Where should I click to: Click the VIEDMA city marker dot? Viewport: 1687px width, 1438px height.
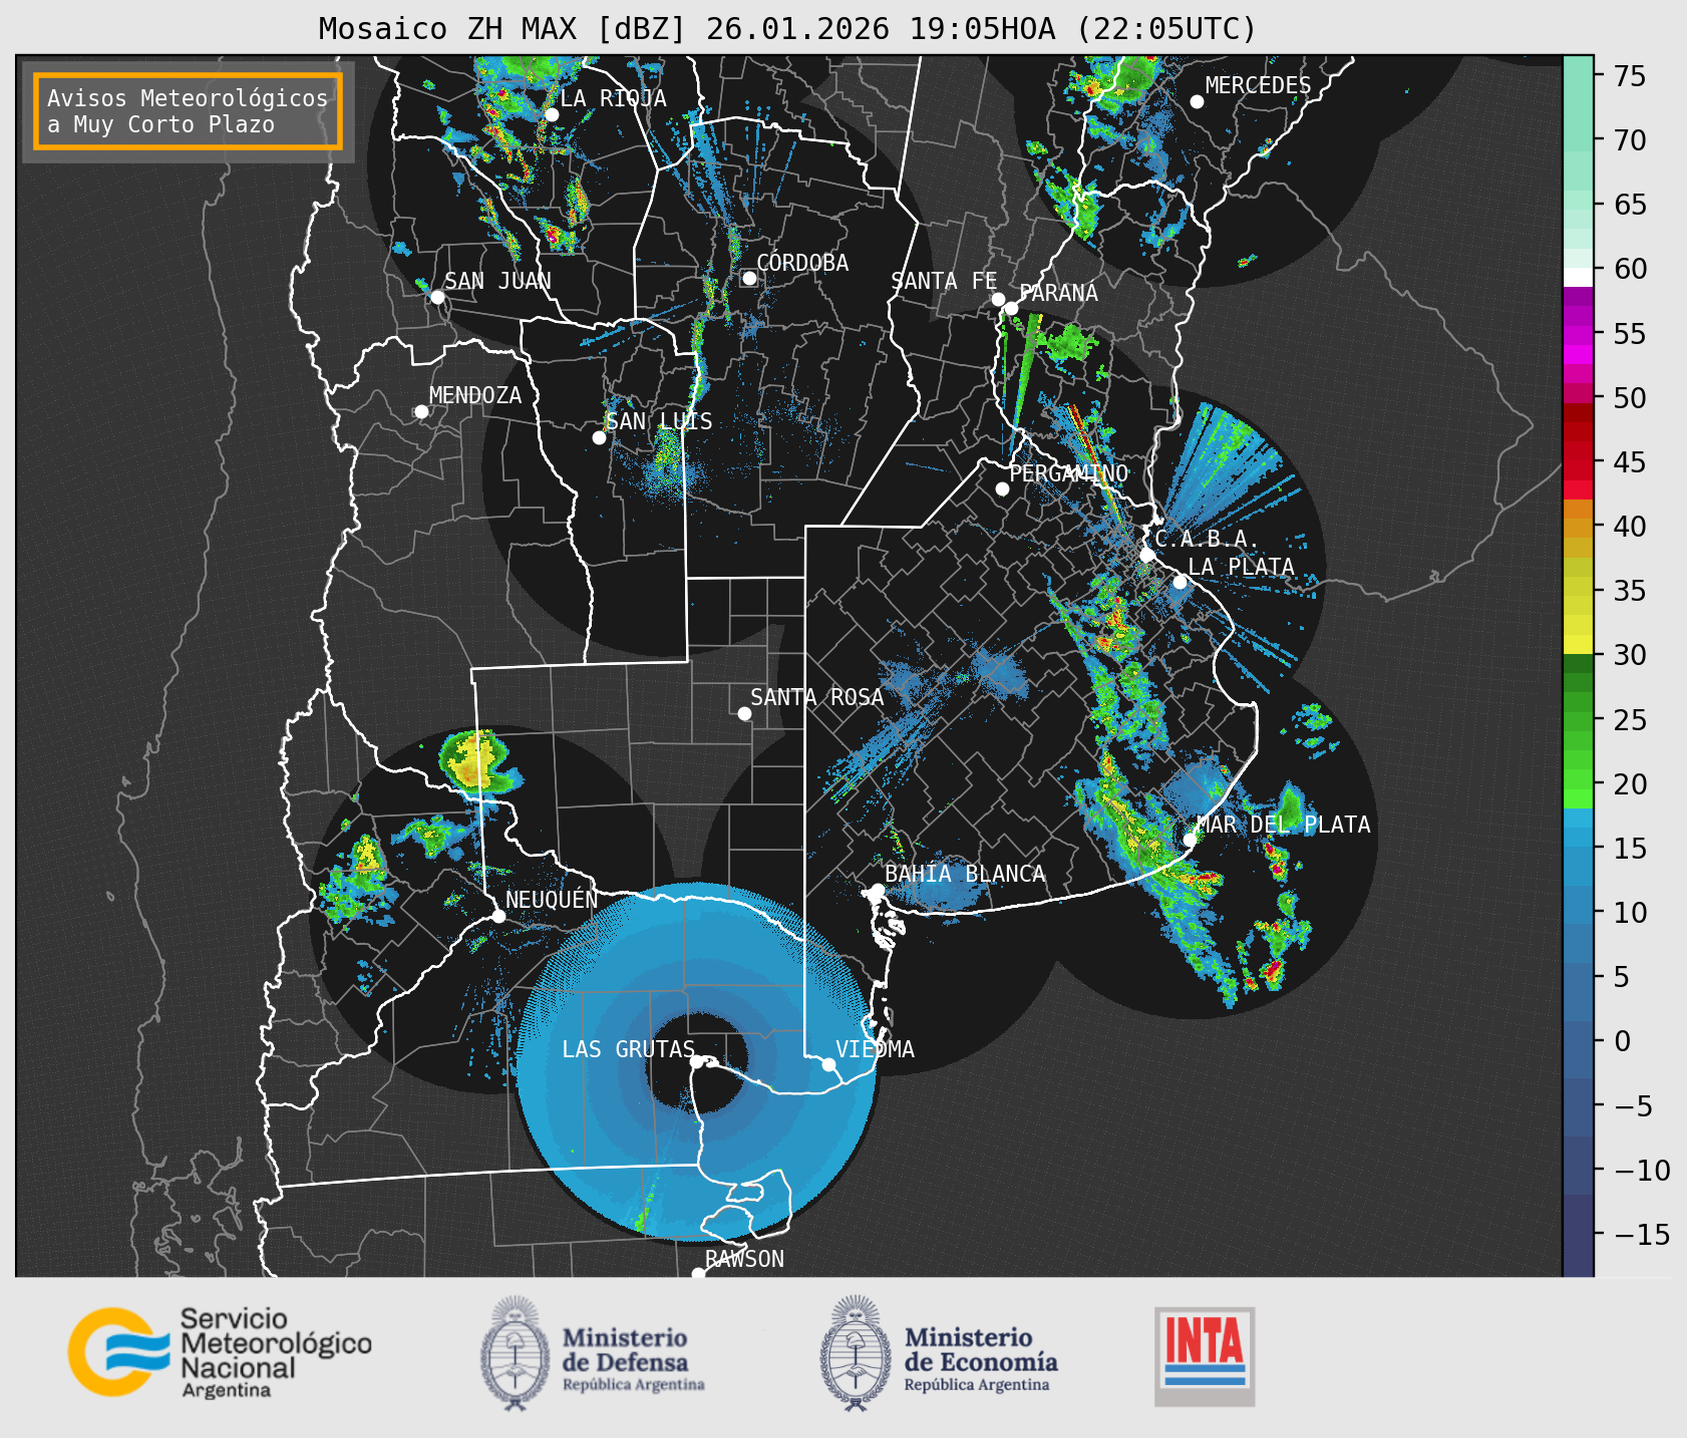[x=829, y=1064]
